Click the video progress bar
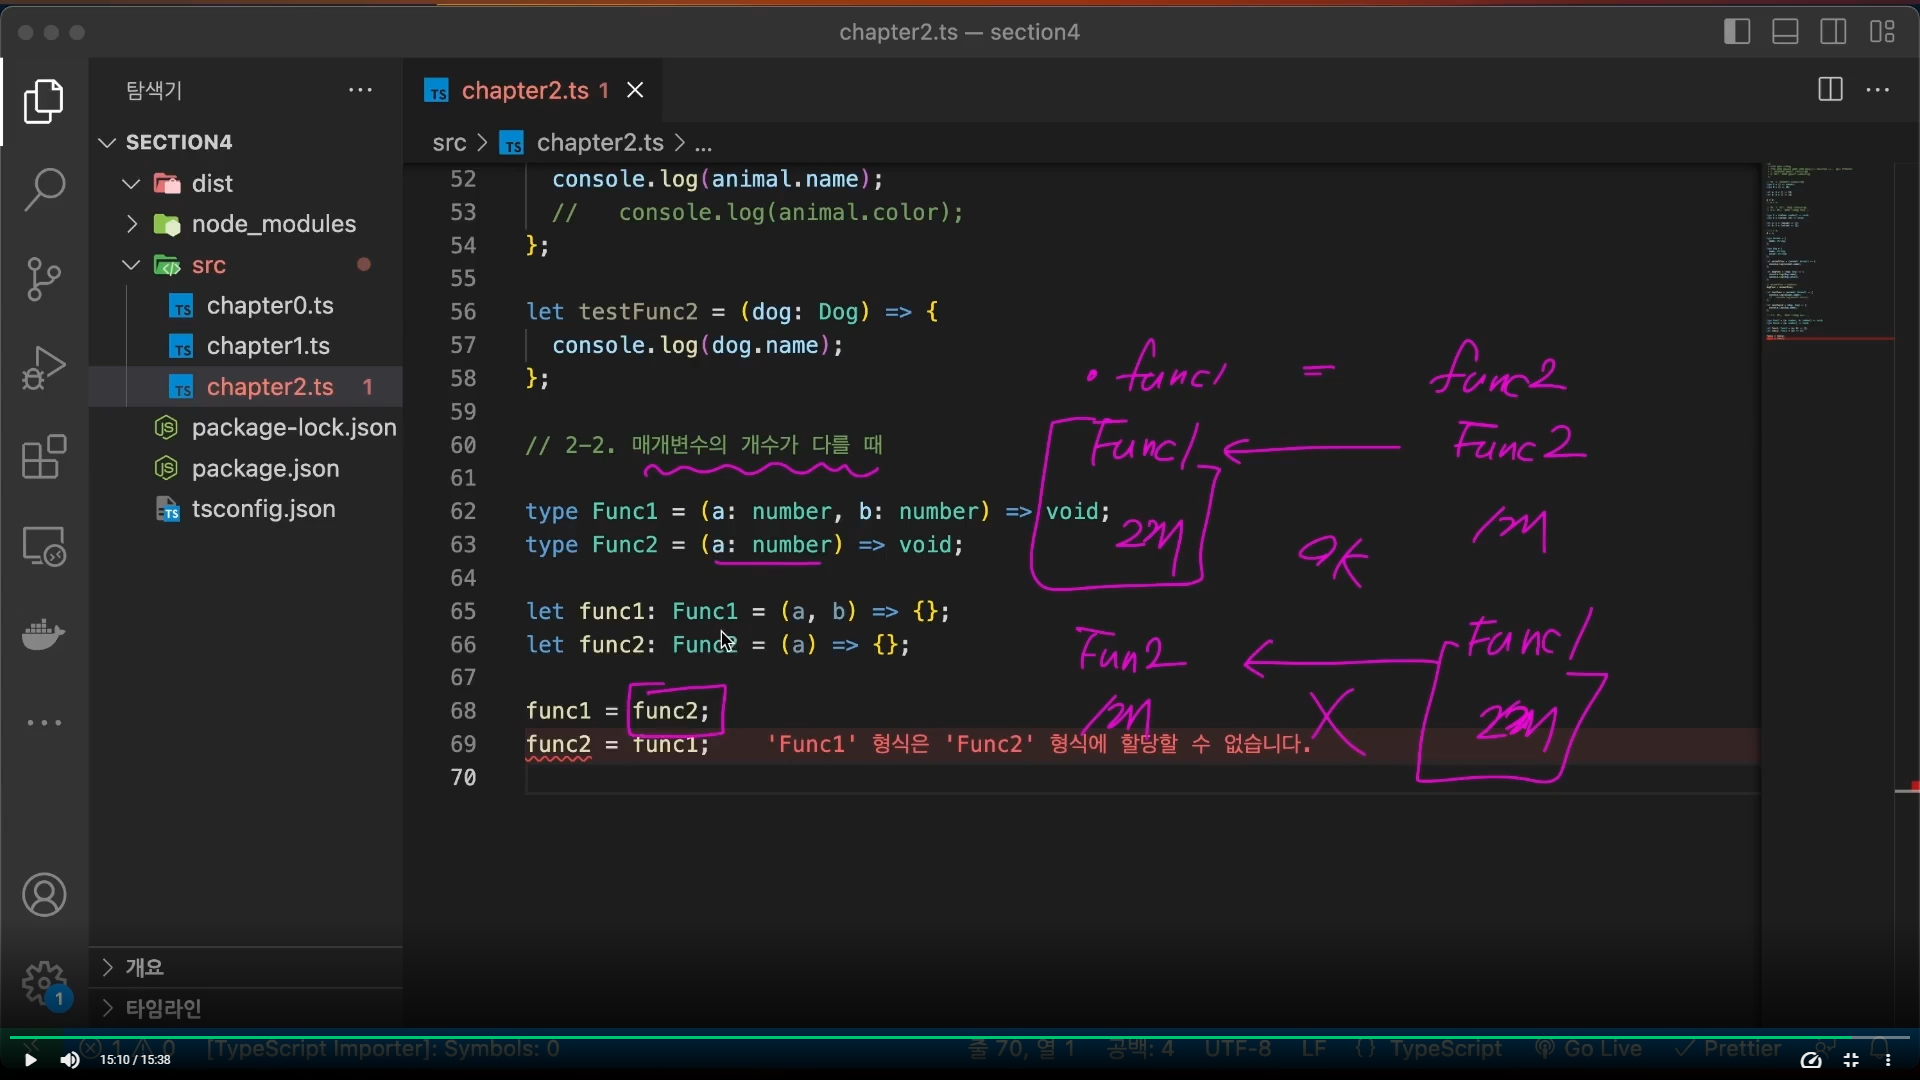This screenshot has height=1080, width=1920. pyautogui.click(x=960, y=1038)
